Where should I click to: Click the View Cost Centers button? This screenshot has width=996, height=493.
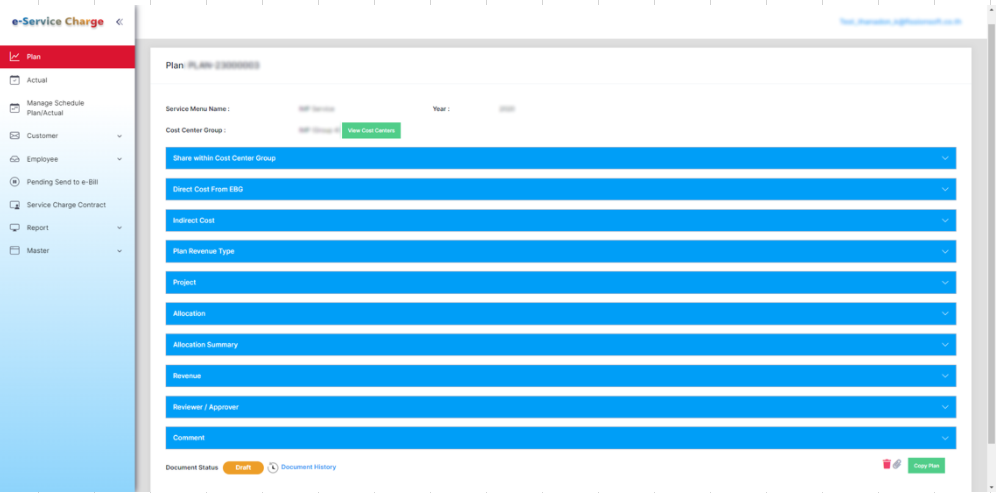coord(370,131)
